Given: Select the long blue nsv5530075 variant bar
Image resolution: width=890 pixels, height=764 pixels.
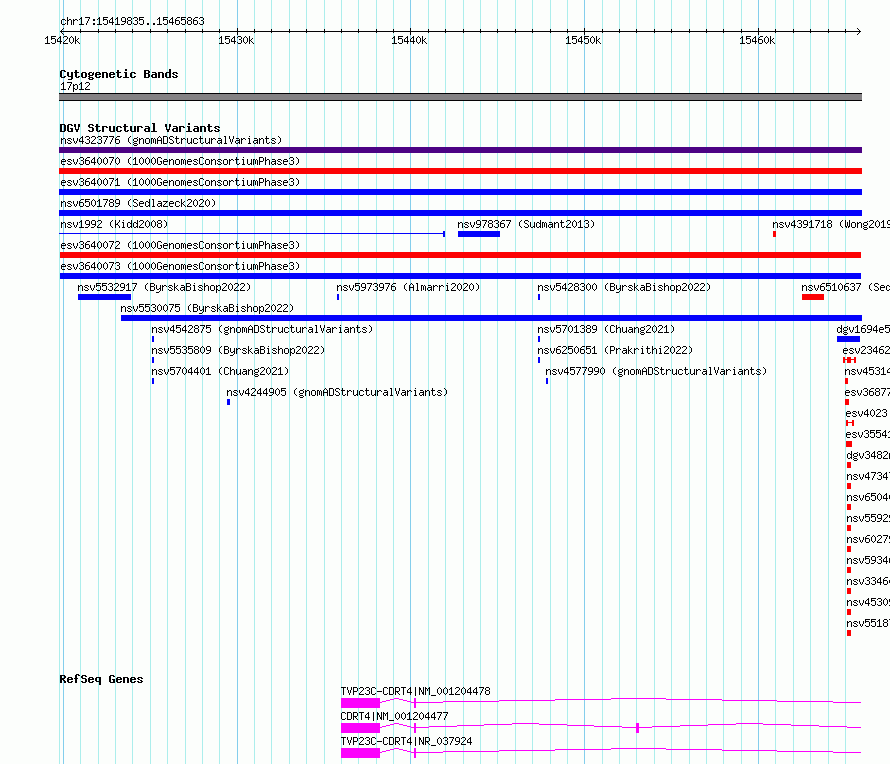Looking at the screenshot, I should pyautogui.click(x=492, y=318).
